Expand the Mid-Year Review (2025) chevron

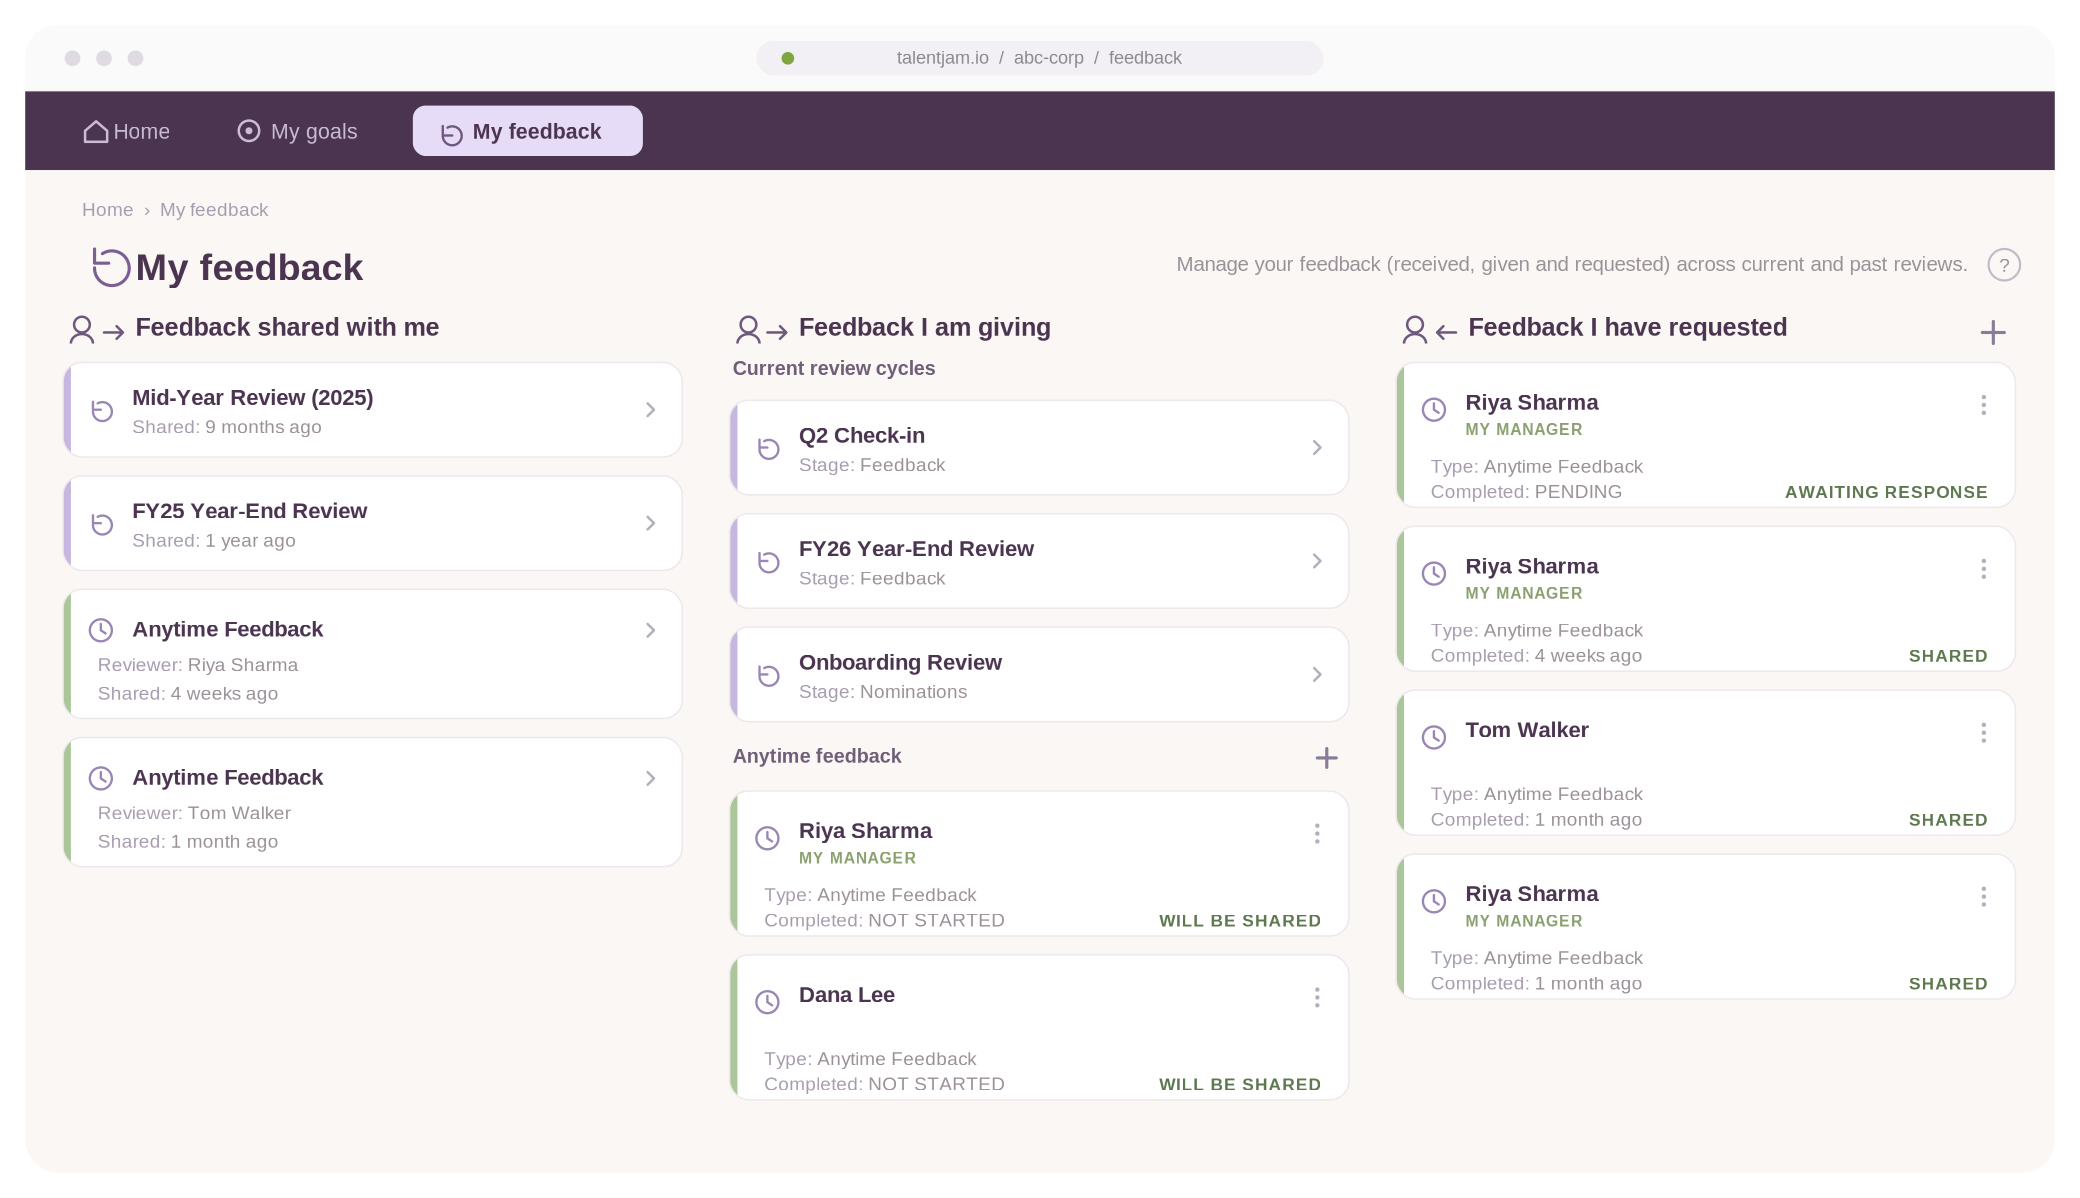(x=650, y=410)
